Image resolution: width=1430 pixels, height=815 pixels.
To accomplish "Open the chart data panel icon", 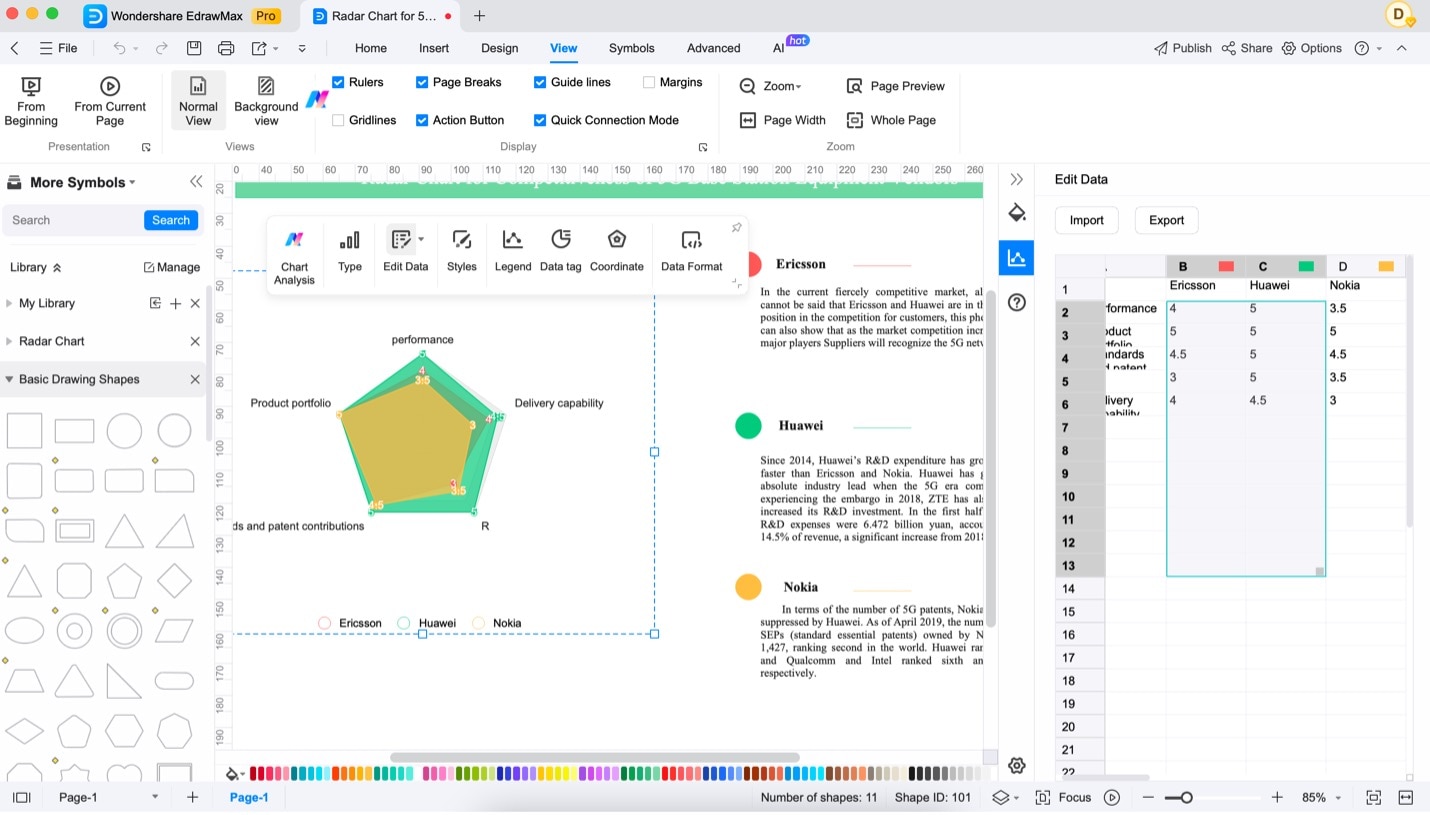I will coord(1017,257).
